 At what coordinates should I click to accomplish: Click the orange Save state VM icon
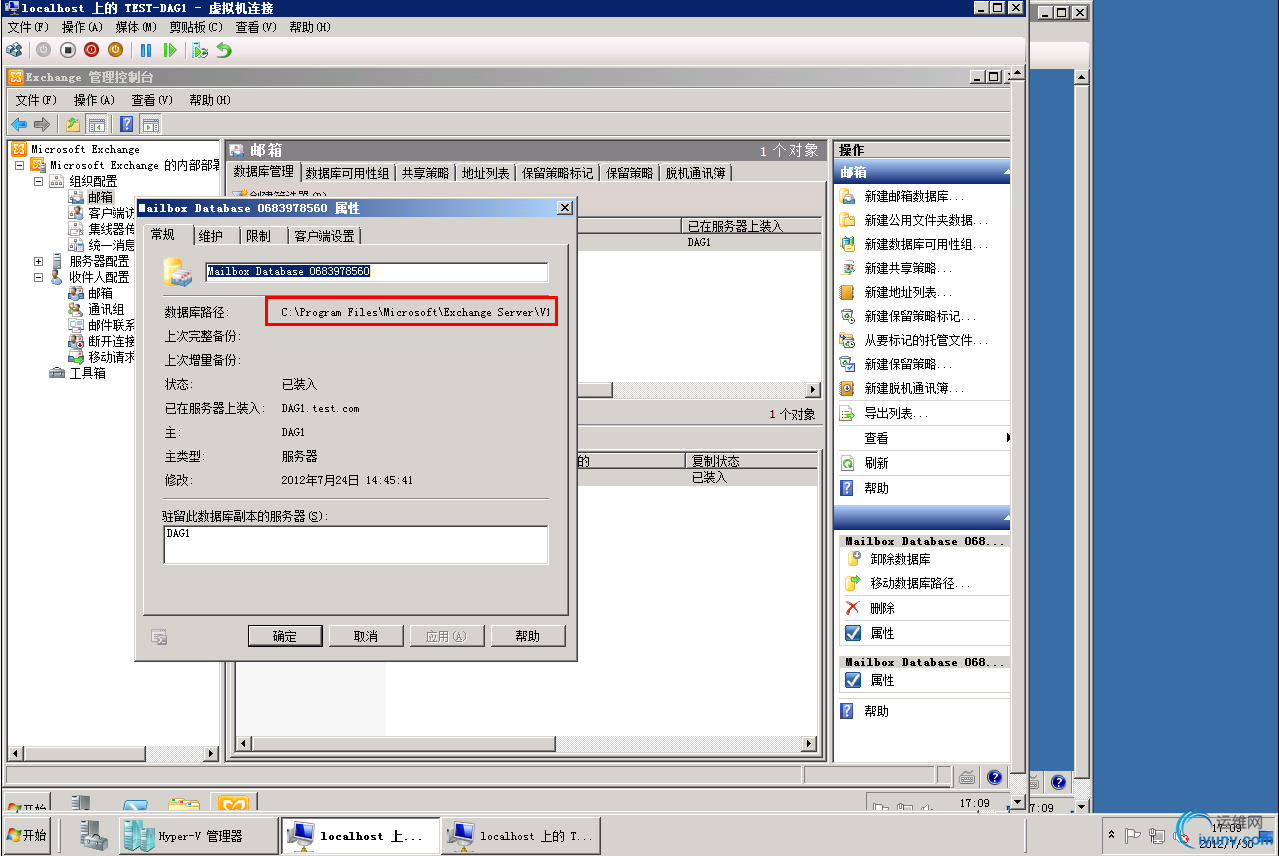click(115, 49)
